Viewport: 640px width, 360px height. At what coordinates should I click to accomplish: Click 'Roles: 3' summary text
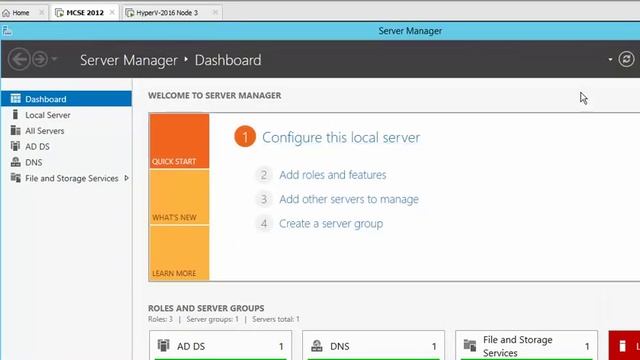click(x=160, y=319)
